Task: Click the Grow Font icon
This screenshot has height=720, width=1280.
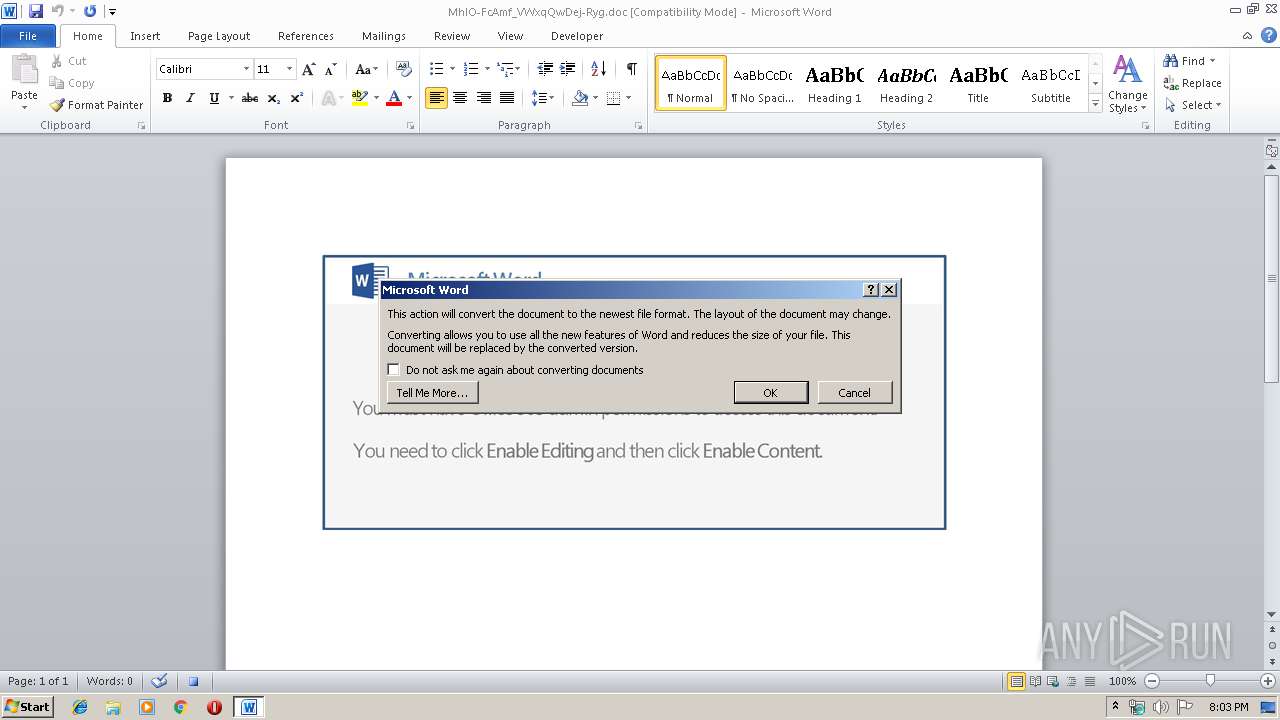Action: pos(308,69)
